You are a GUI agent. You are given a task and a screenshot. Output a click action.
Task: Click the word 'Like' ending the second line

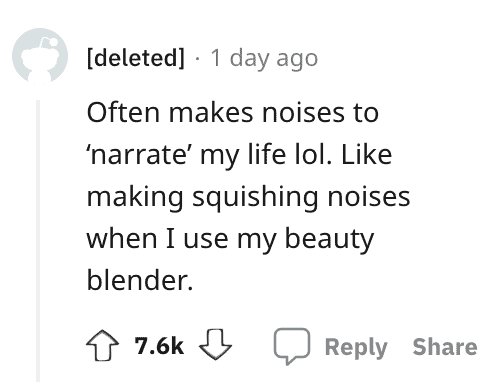(x=367, y=155)
